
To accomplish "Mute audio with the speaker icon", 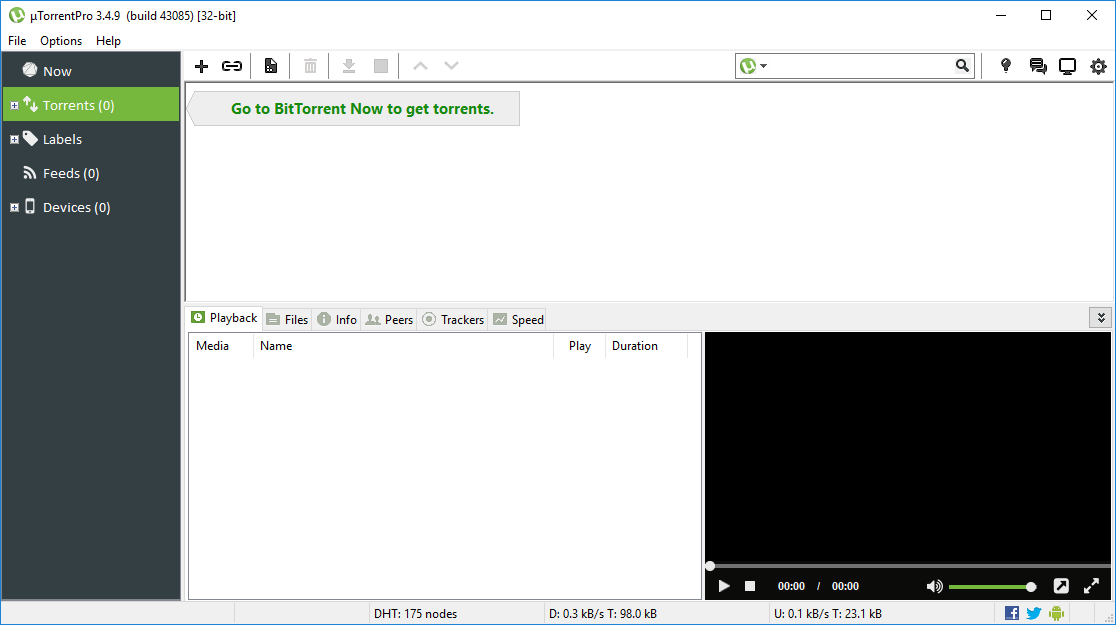I will (935, 586).
